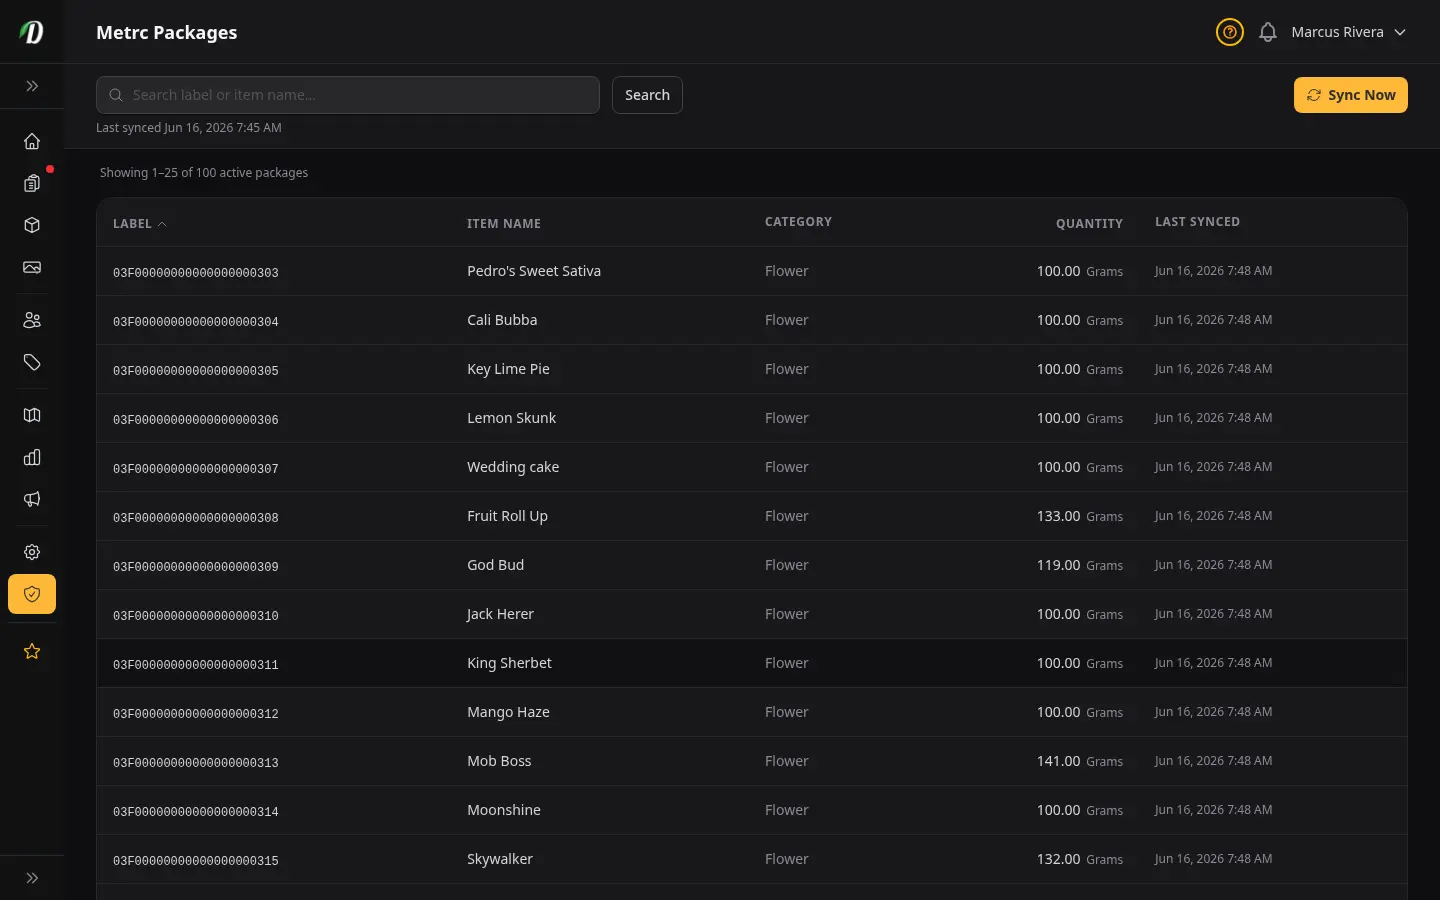
Task: Select Pedro's Sweet Sativa item
Action: coord(534,271)
